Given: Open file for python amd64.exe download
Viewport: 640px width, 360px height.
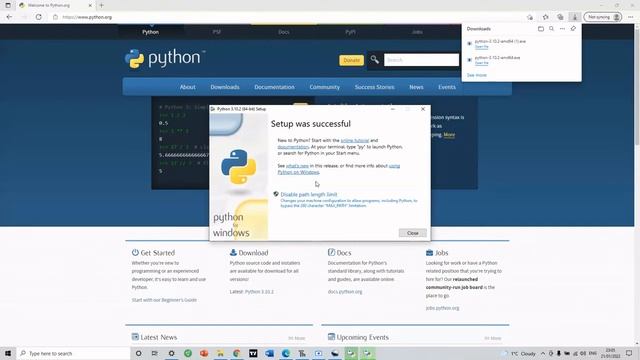Looking at the screenshot, I should point(482,63).
